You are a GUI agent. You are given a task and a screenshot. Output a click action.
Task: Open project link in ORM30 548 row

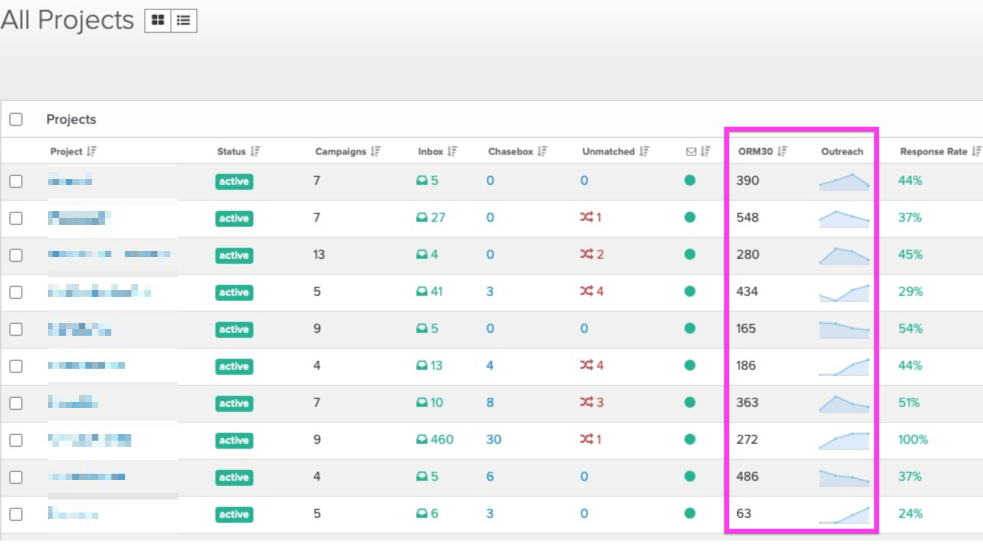tap(79, 218)
